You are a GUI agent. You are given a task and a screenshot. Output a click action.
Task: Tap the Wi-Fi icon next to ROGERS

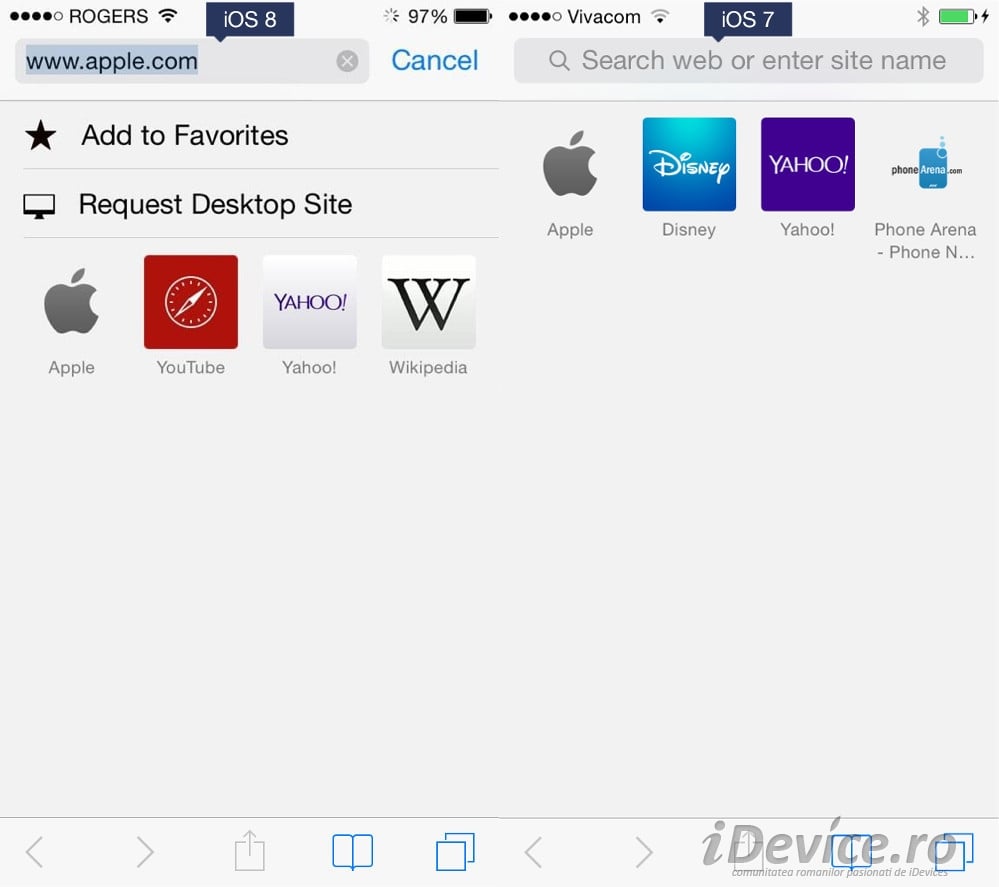168,16
